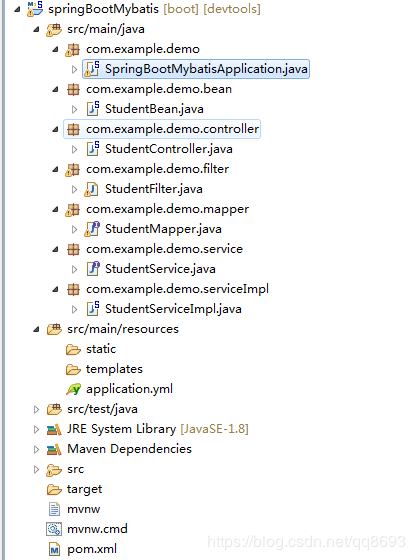Collapse the springBootMybatis project node
The width and height of the screenshot is (415, 560).
[x=18, y=10]
